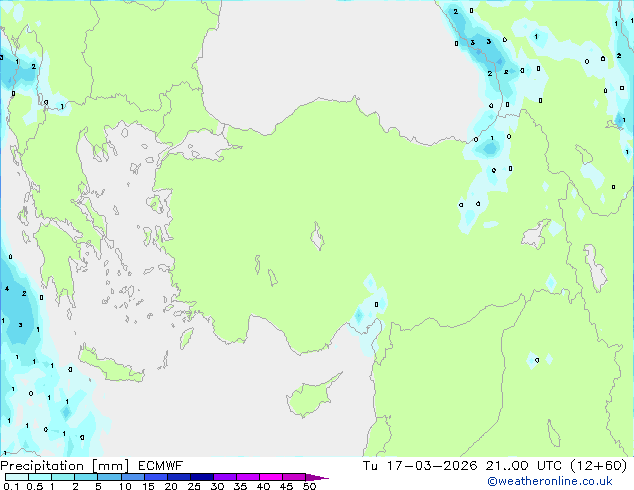Select the ECMWF model label
The height and width of the screenshot is (490, 634).
pyautogui.click(x=160, y=466)
